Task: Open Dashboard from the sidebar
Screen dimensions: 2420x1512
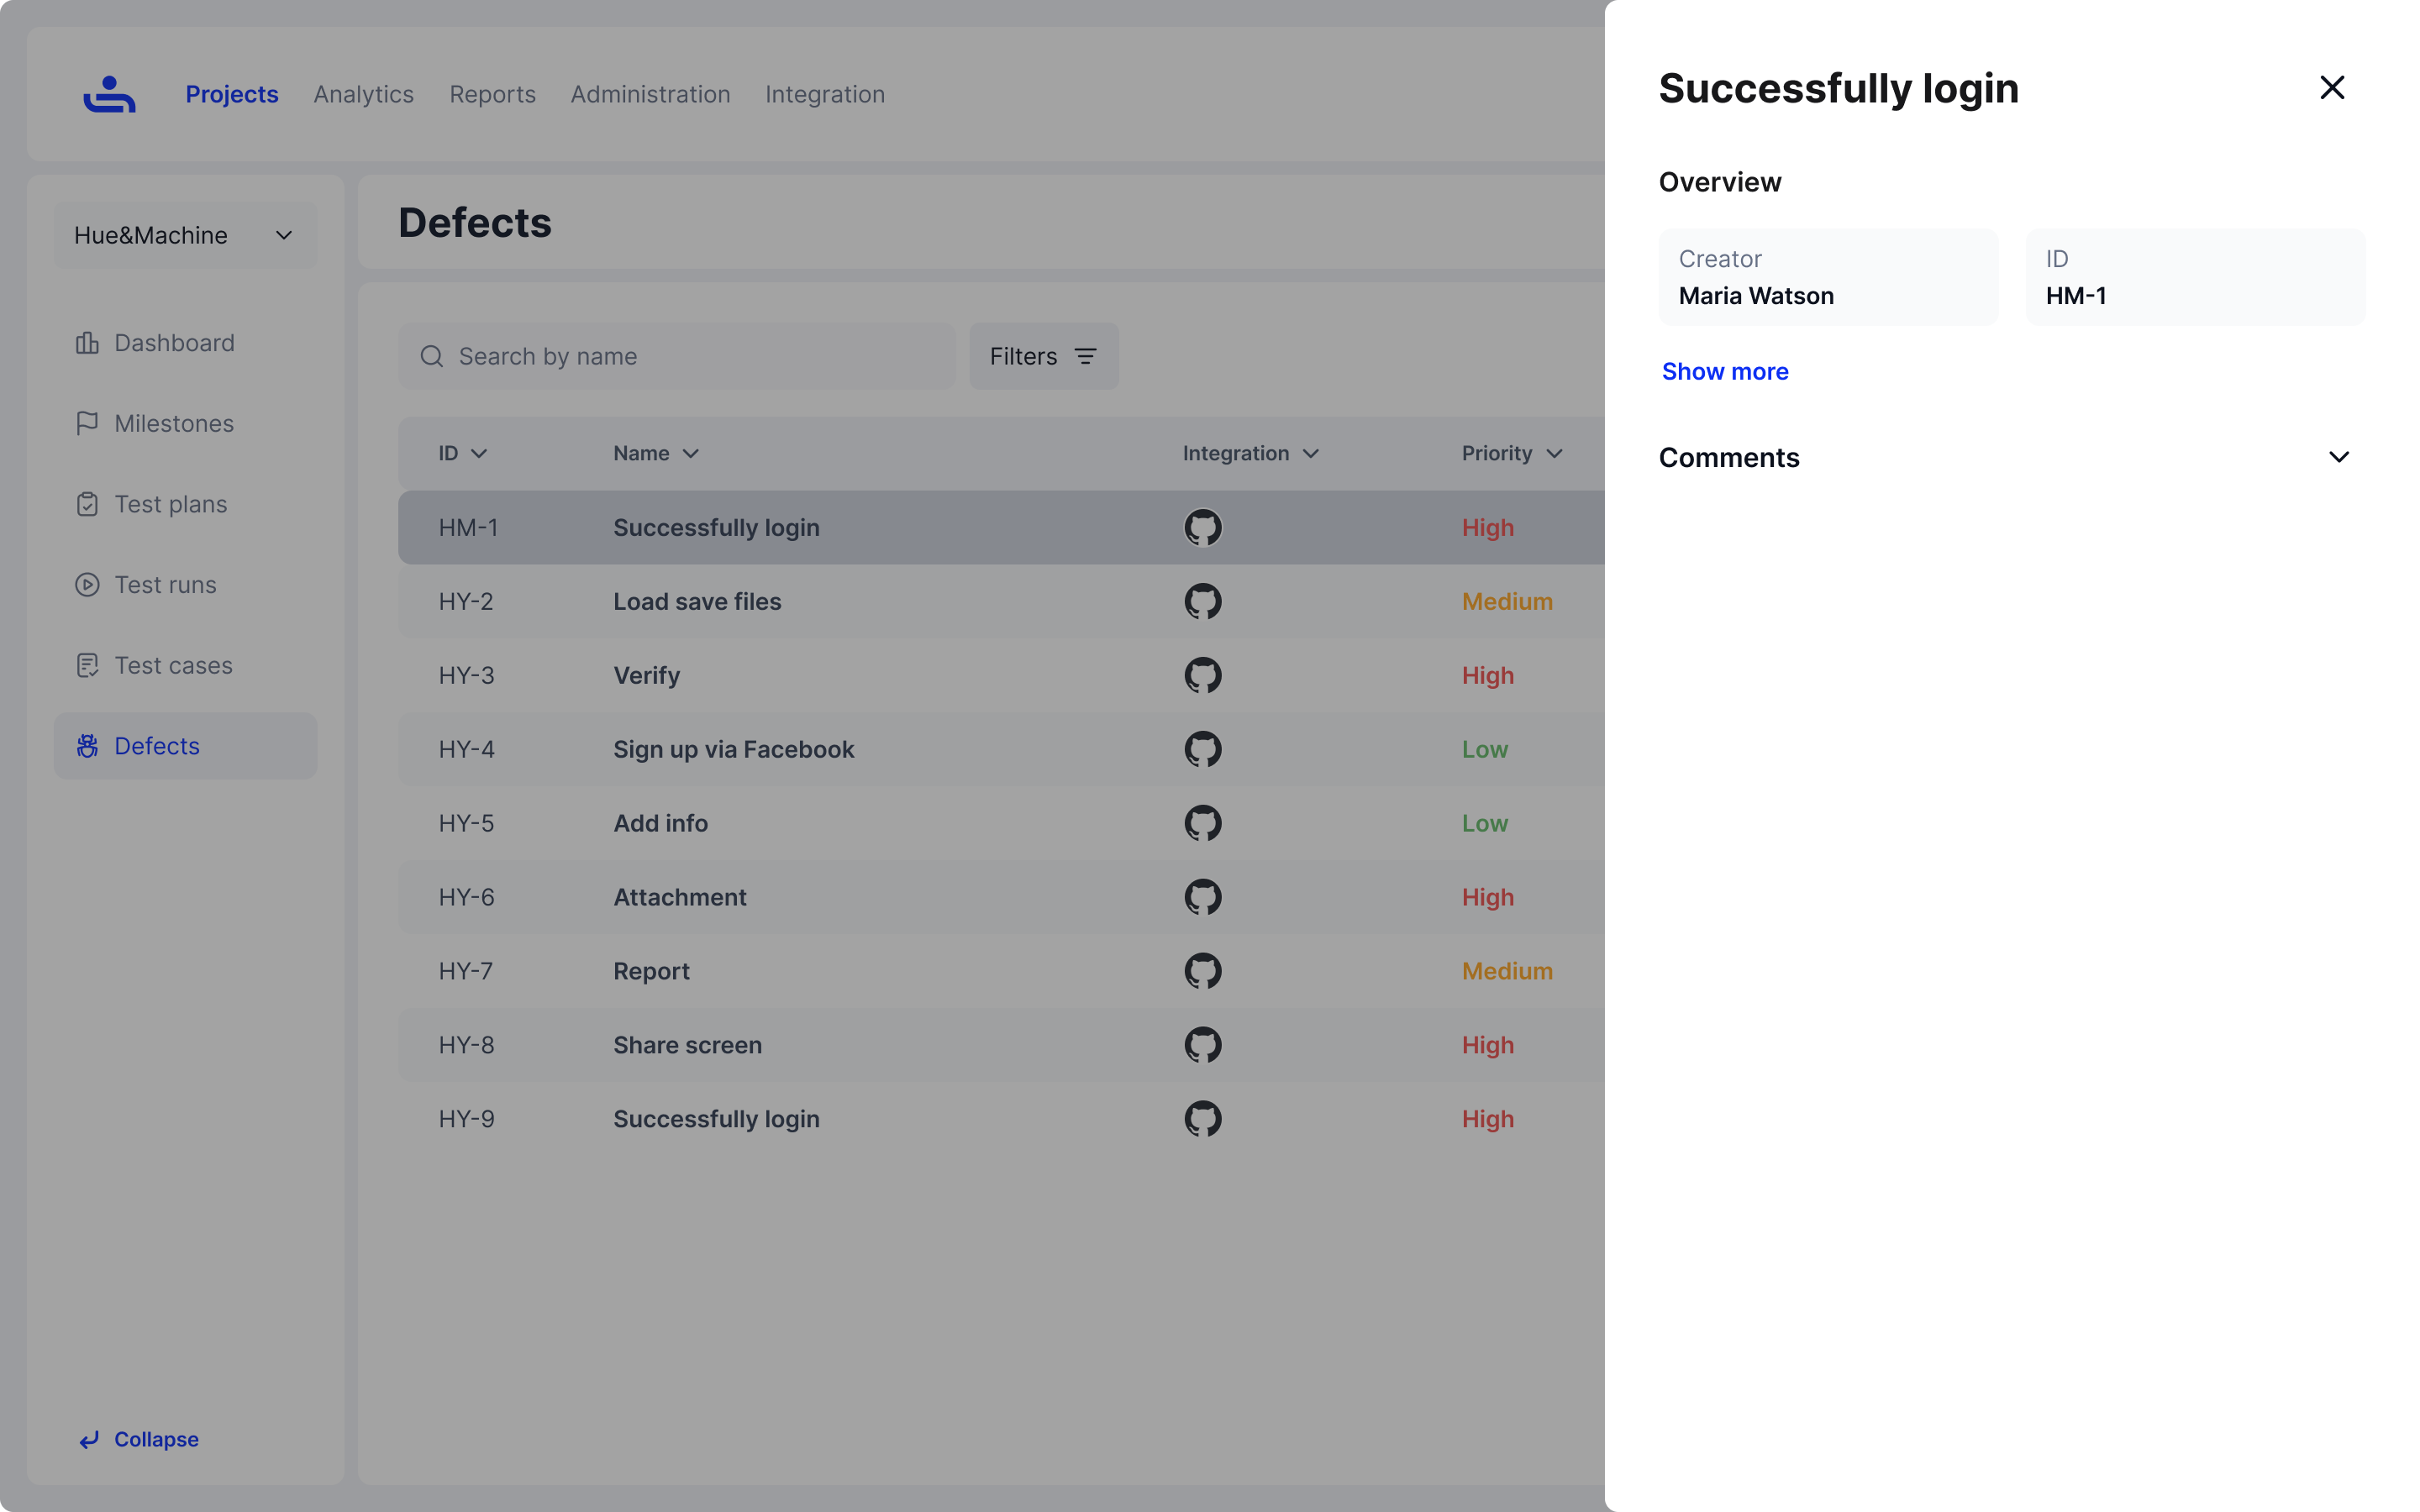Action: (x=174, y=343)
